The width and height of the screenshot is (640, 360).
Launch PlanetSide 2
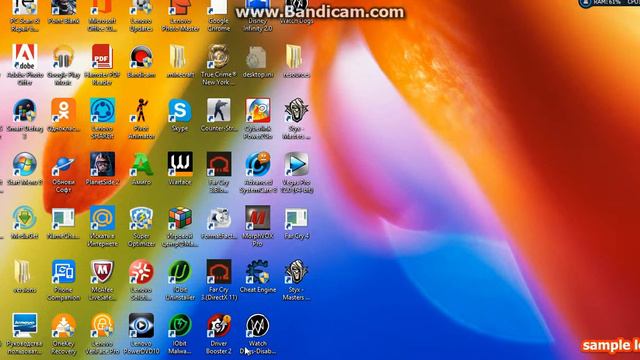tap(102, 169)
